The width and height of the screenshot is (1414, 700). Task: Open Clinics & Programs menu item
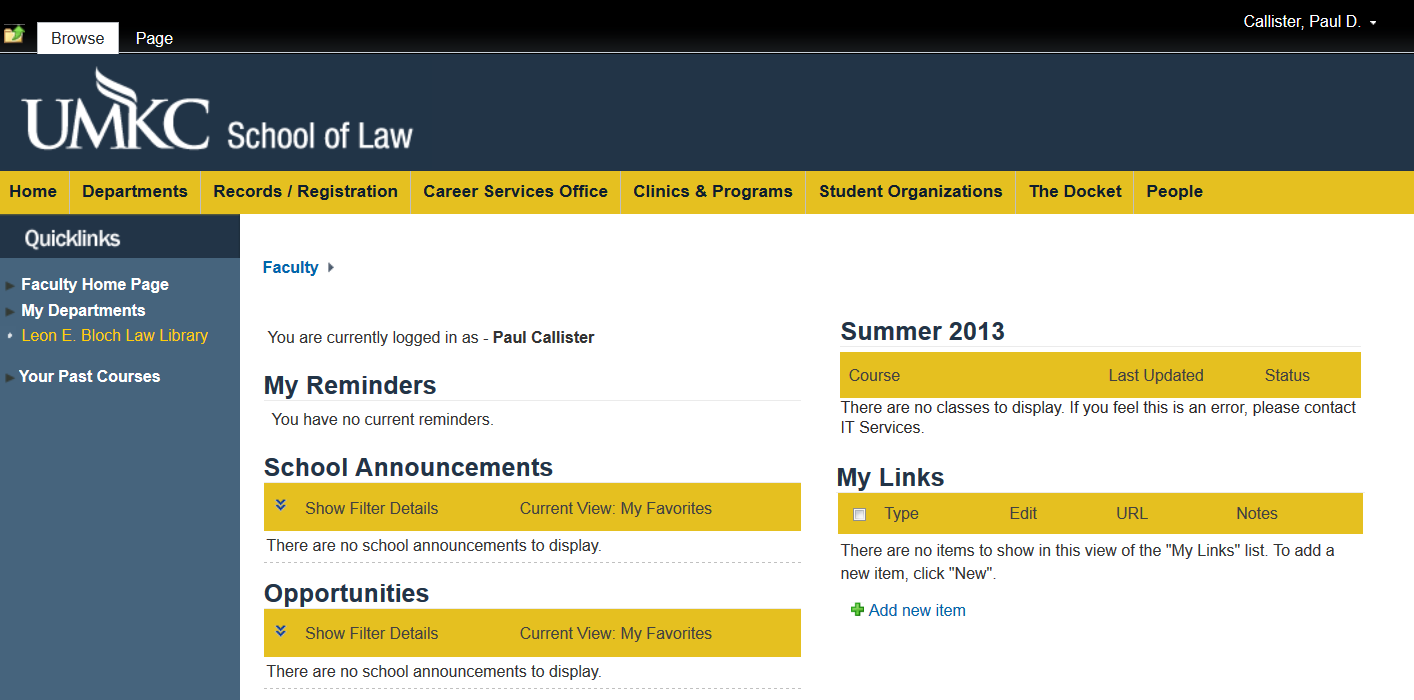(713, 192)
